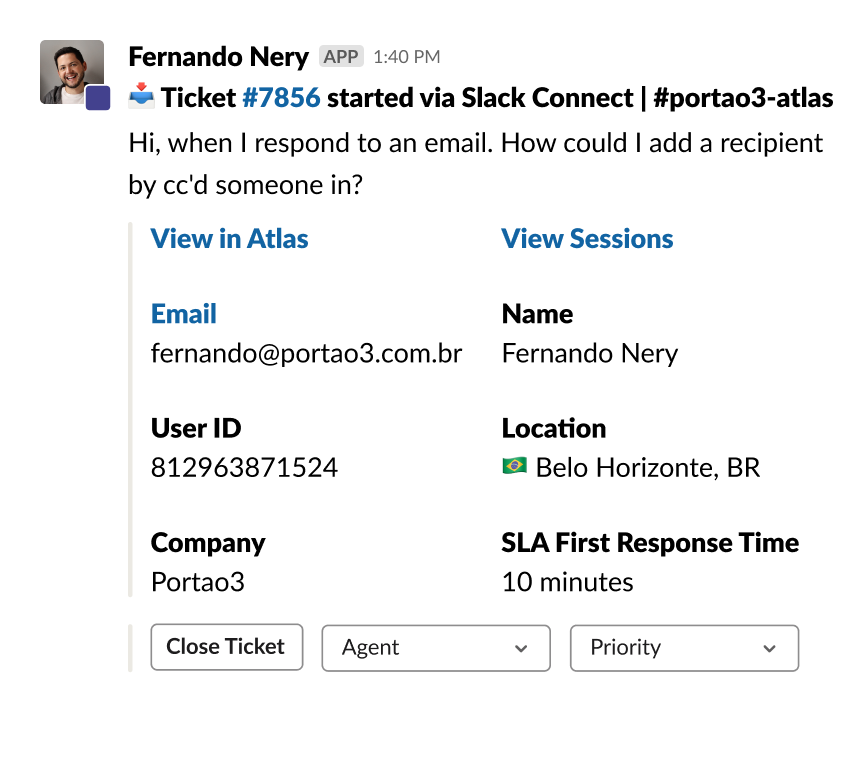
Task: Open the Agent dropdown
Action: tap(435, 648)
